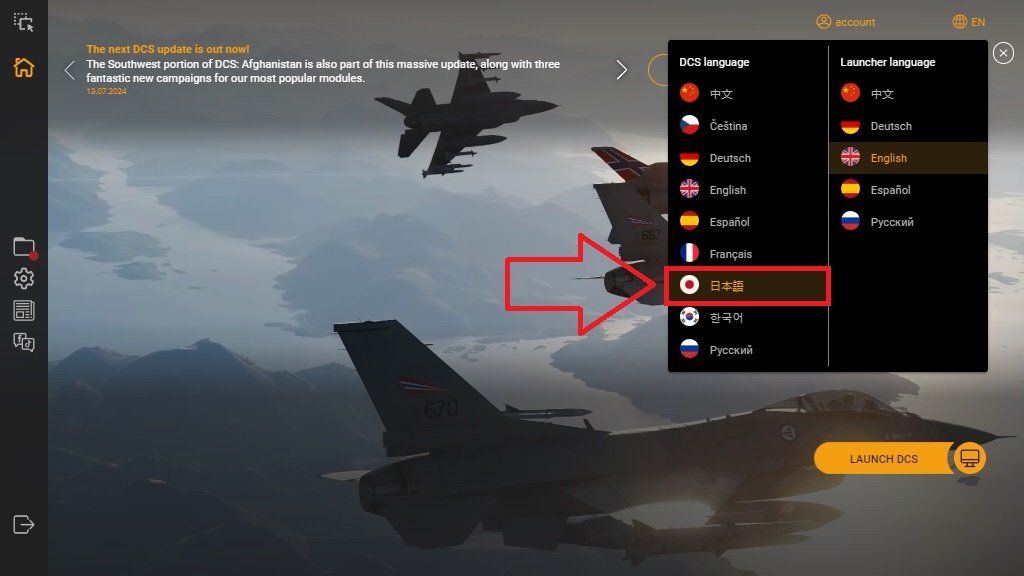Show the previous news item with left chevron
The width and height of the screenshot is (1024, 576).
(70, 70)
